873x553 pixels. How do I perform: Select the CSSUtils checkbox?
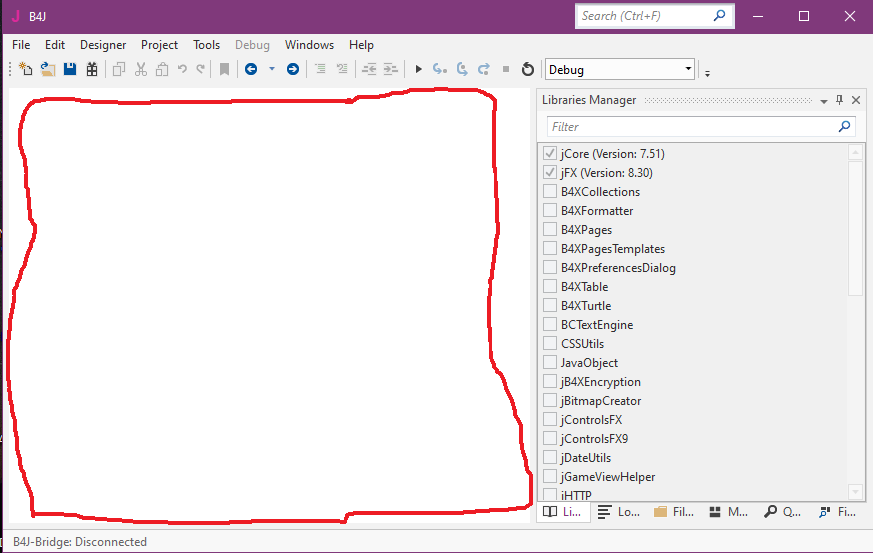point(550,343)
